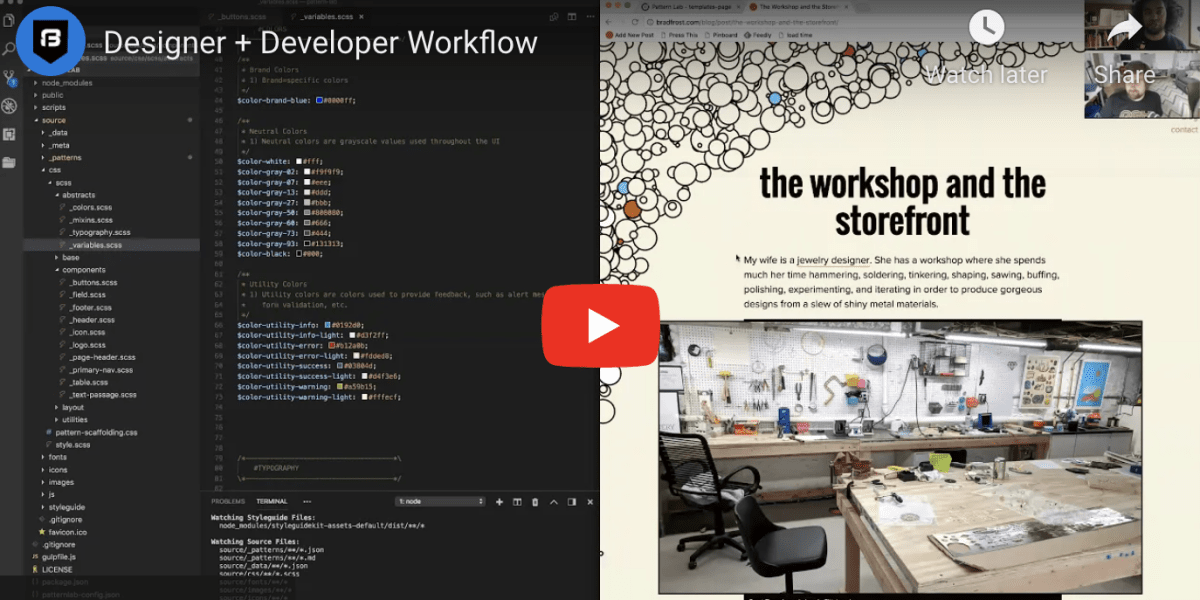Open the Debug view in activity bar
1200x600 pixels.
tap(10, 105)
